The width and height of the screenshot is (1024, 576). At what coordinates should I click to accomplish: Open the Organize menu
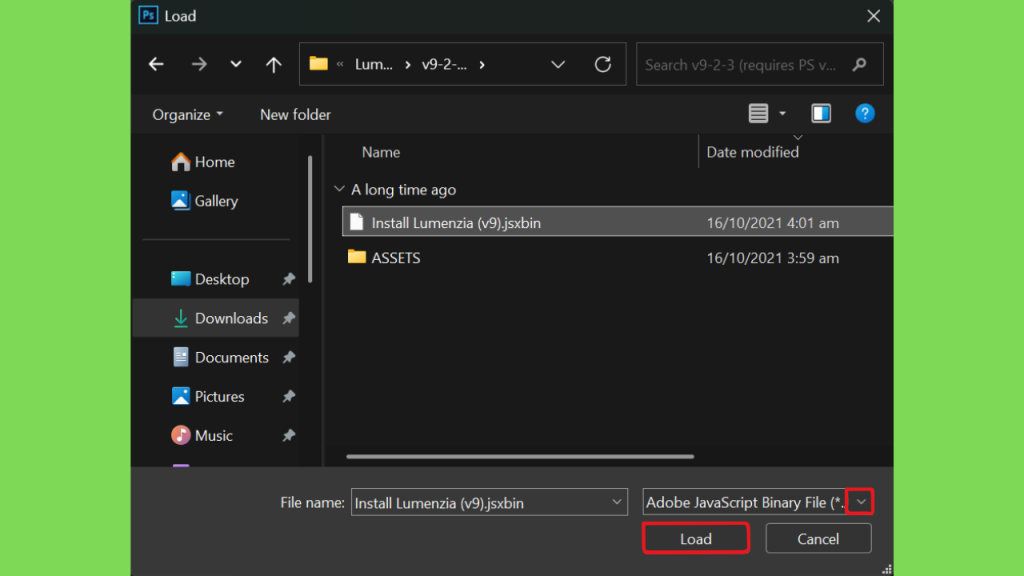[x=187, y=114]
